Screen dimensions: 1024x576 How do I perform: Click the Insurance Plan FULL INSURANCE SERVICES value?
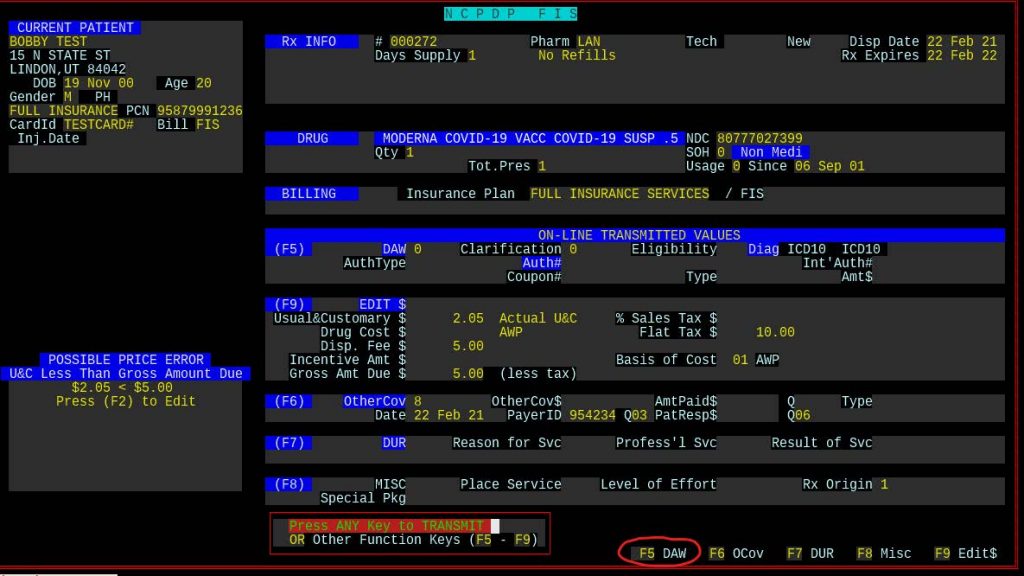pos(619,194)
